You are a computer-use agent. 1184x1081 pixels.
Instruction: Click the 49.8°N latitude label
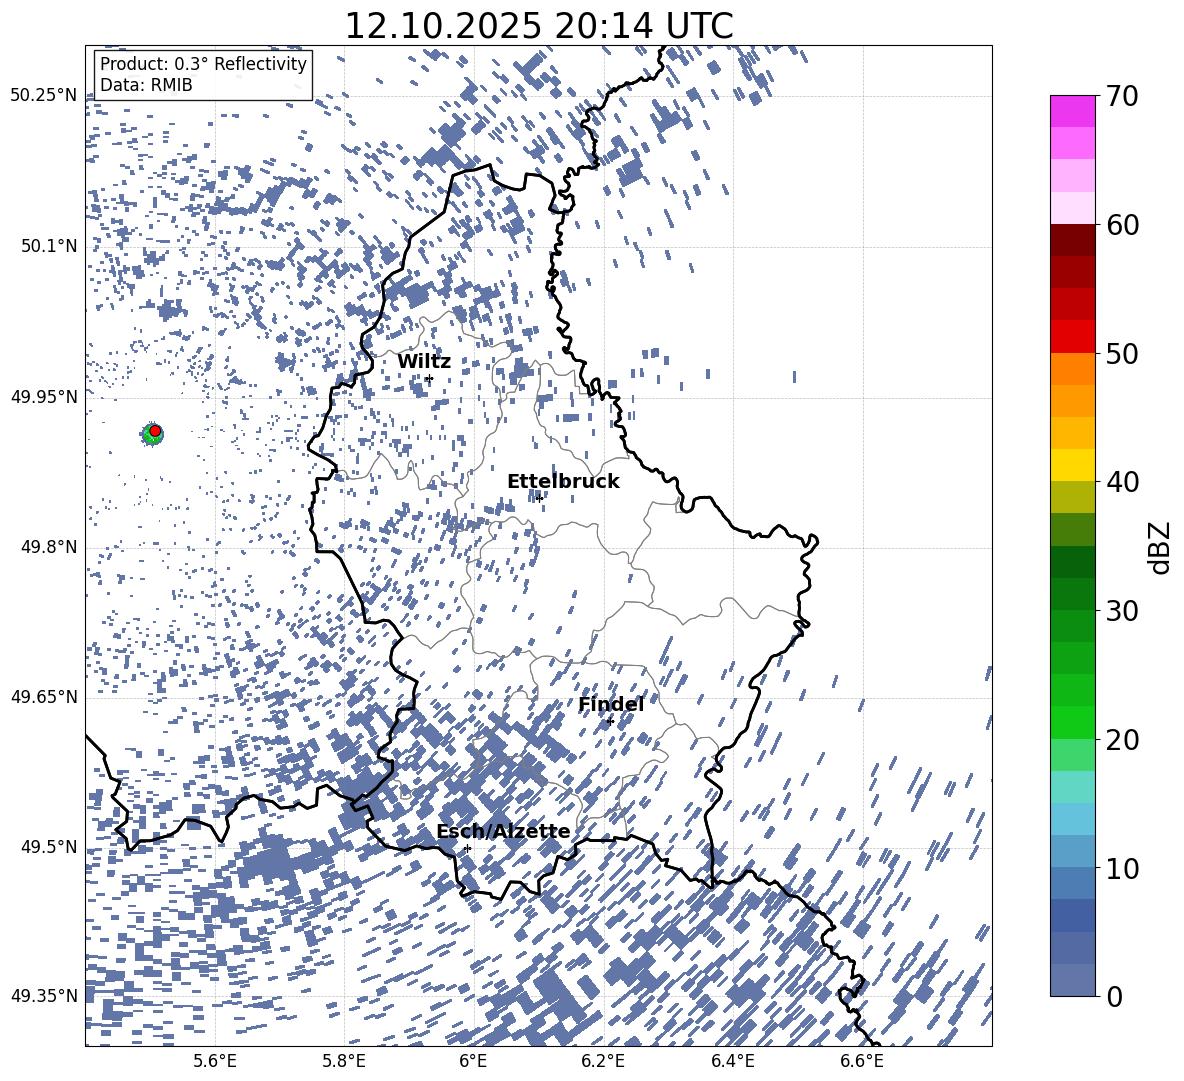coord(49,547)
